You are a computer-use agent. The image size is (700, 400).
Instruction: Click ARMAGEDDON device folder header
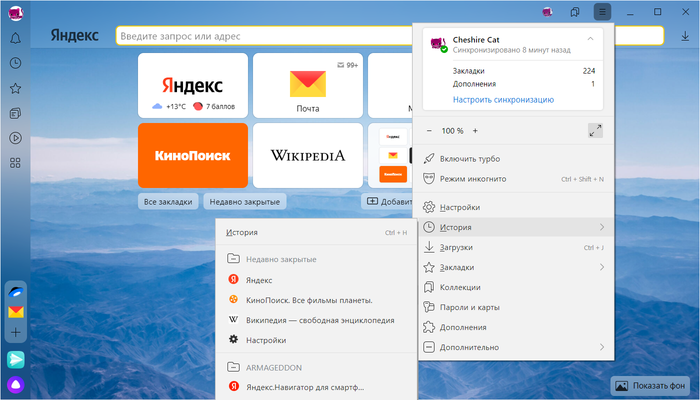tap(317, 367)
